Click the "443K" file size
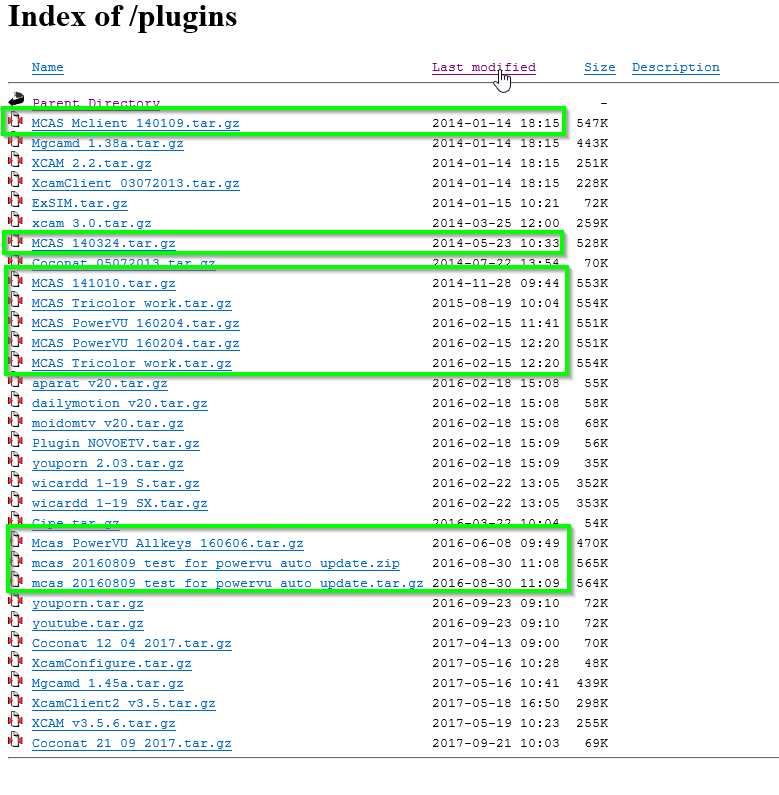 592,143
